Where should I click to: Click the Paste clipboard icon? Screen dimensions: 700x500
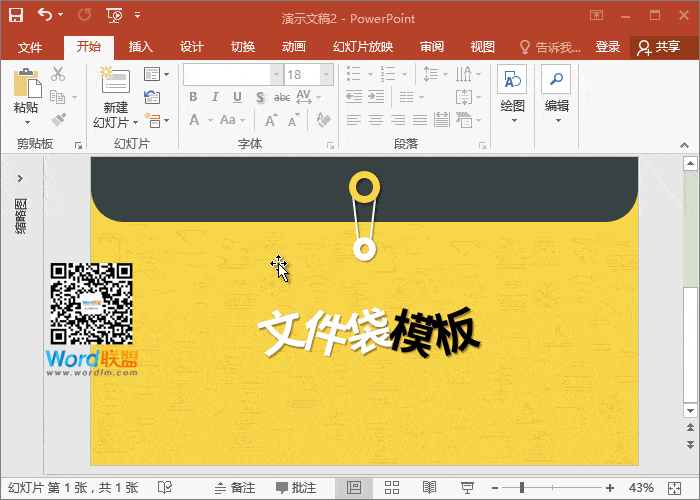coord(26,85)
